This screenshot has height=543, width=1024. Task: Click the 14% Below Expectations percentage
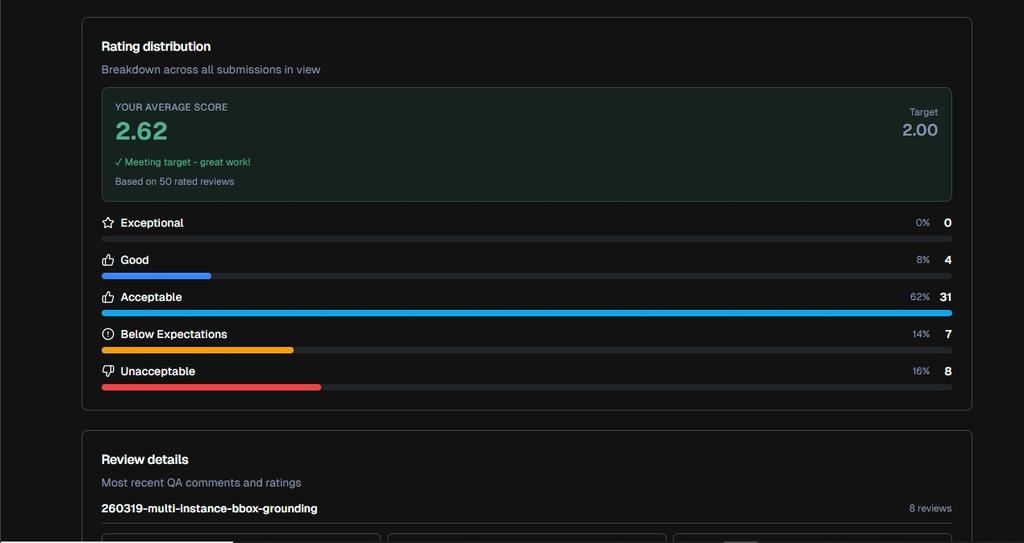[921, 334]
